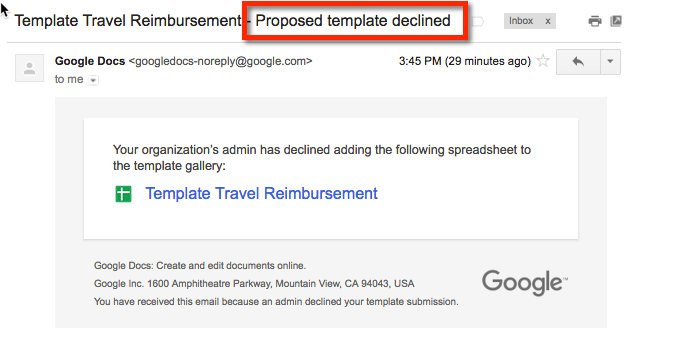
Task: Open the More dropdown beside Reply
Action: coord(610,62)
